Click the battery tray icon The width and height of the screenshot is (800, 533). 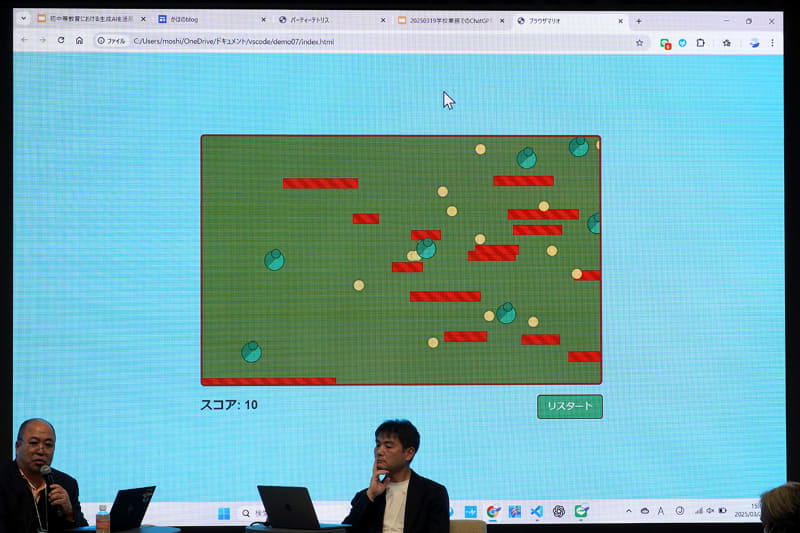point(722,510)
